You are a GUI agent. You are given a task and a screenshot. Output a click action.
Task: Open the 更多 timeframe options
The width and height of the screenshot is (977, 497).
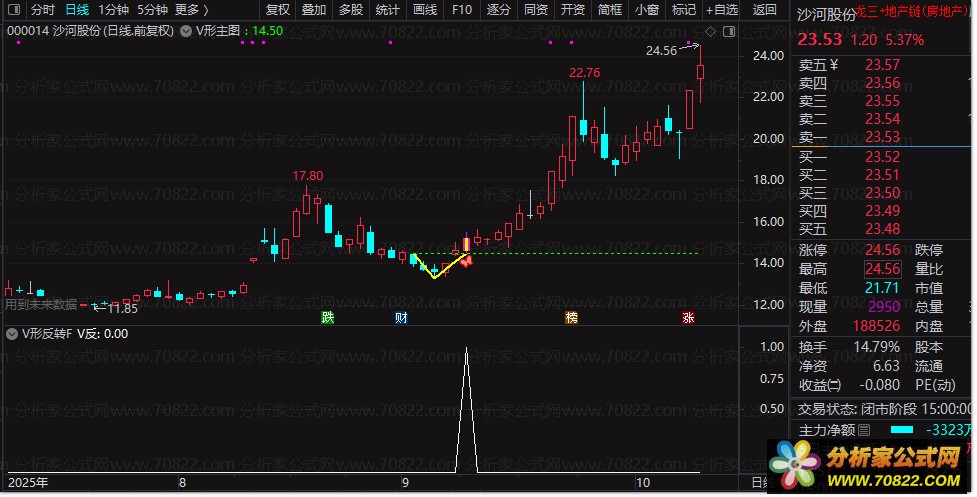click(192, 10)
